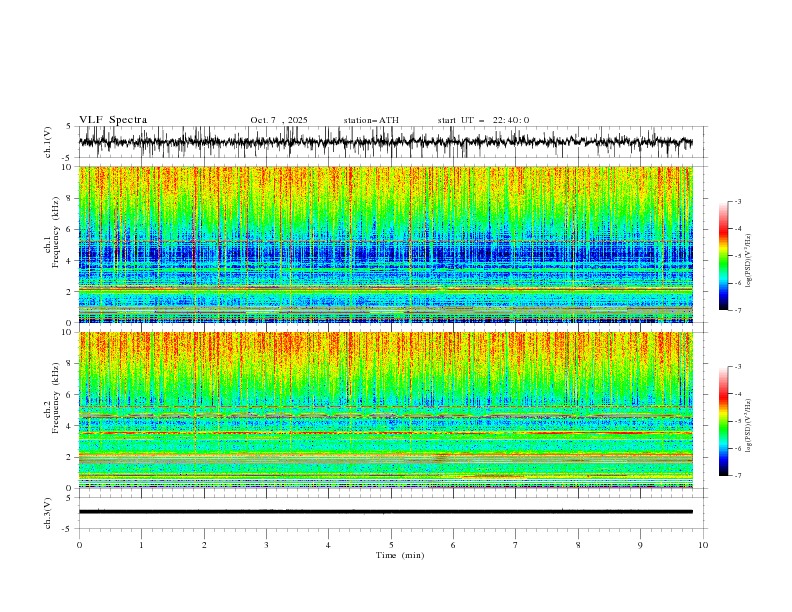The height and width of the screenshot is (612, 792).
Task: Click time axis tick label "0"
Action: (79, 545)
